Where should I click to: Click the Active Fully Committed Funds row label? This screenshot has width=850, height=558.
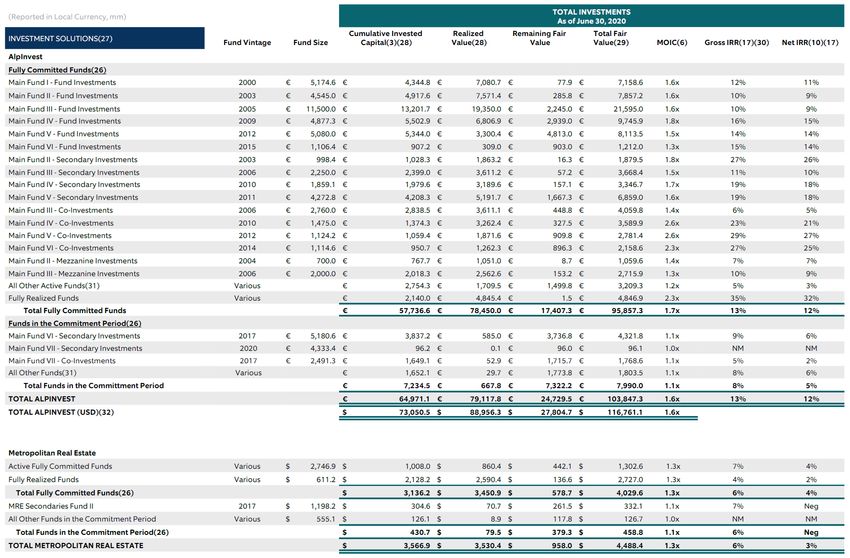click(60, 466)
